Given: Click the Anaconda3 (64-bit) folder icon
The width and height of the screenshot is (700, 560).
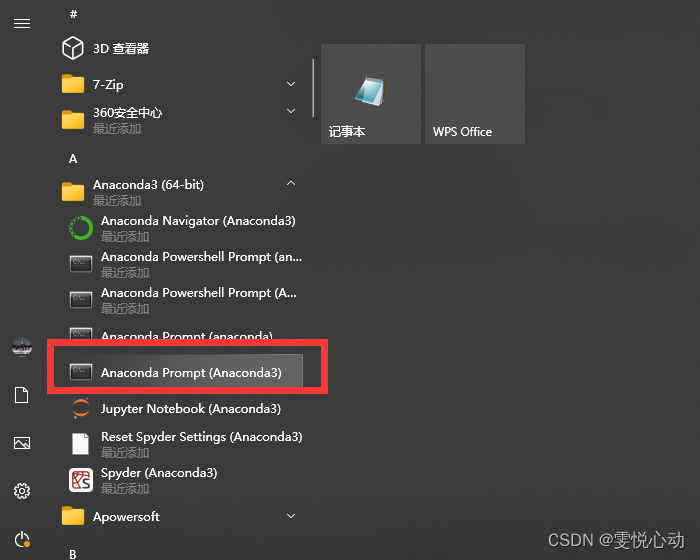Looking at the screenshot, I should pos(73,192).
